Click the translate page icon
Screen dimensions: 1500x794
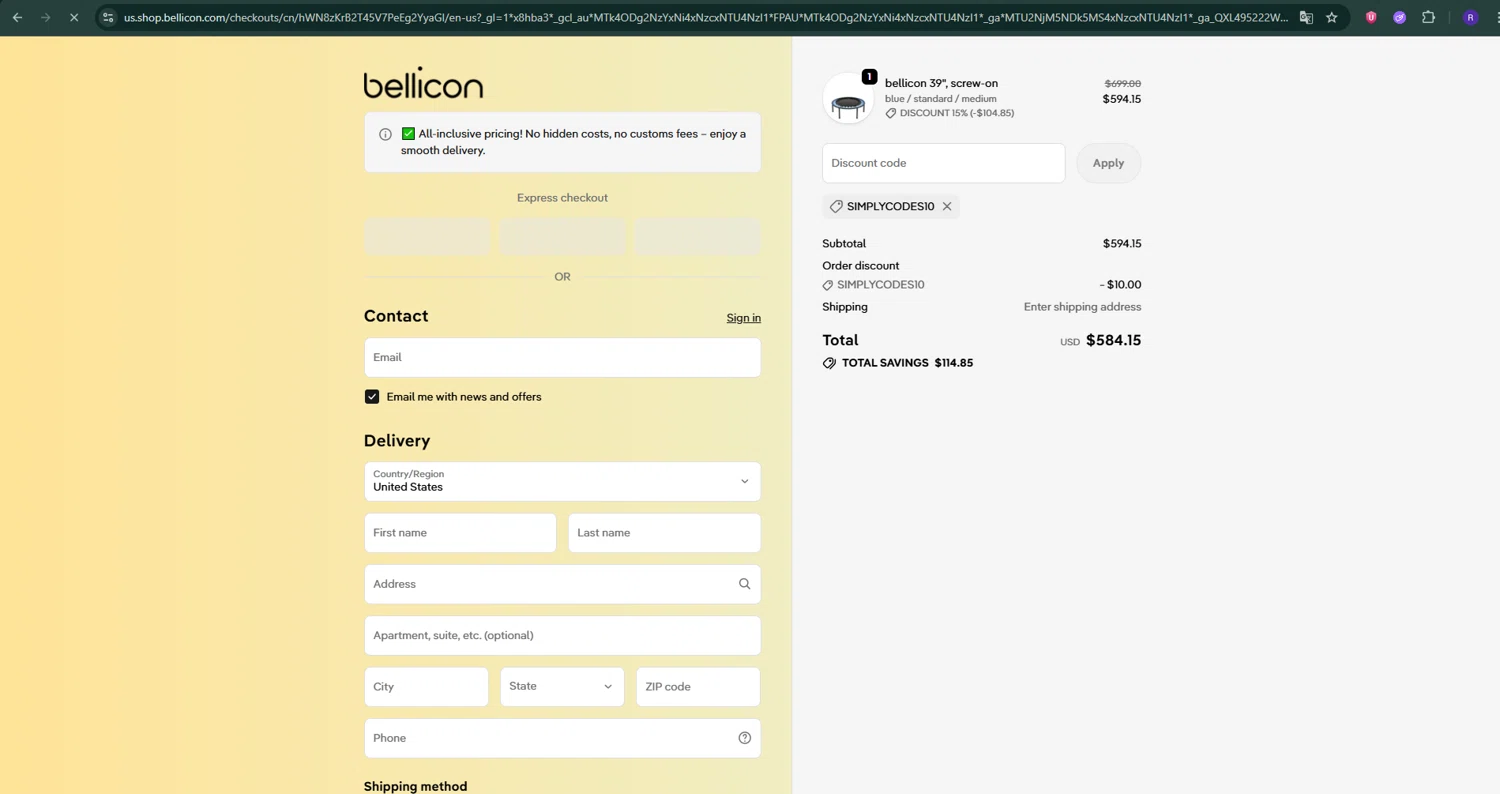pyautogui.click(x=1306, y=17)
